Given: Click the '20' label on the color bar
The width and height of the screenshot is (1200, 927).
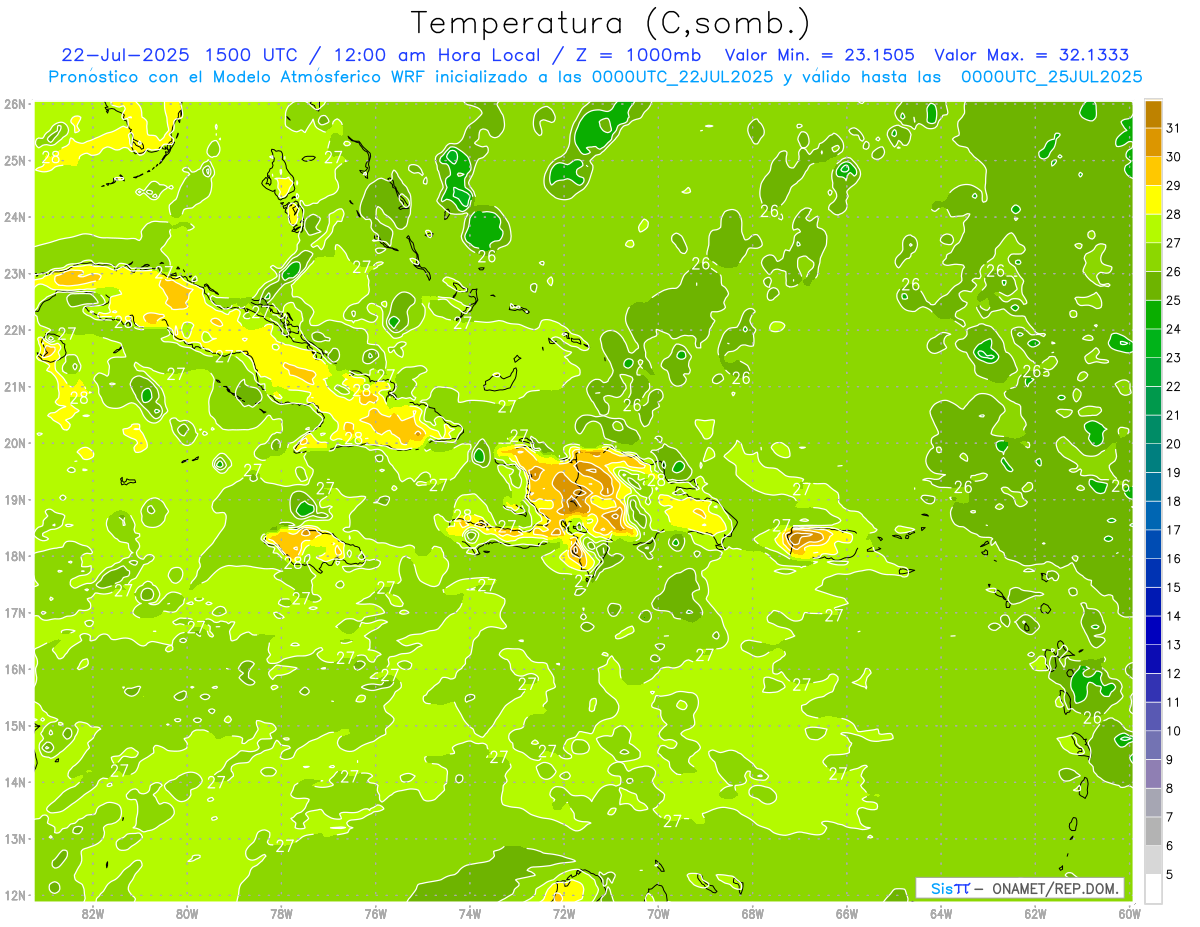Looking at the screenshot, I should click(x=1174, y=444).
